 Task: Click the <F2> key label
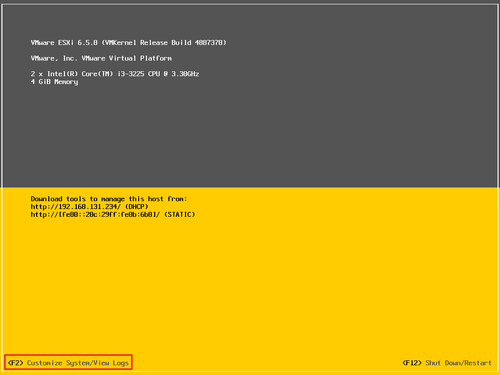coord(15,363)
